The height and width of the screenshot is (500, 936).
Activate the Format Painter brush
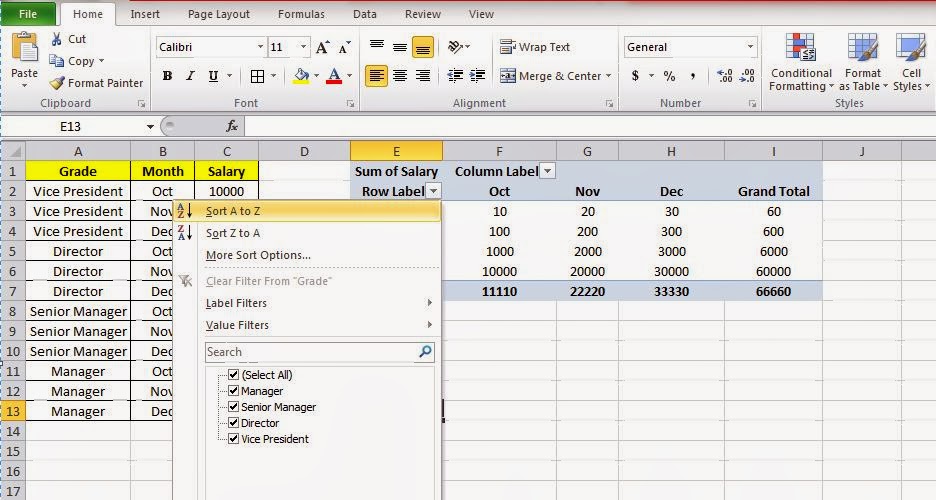pyautogui.click(x=57, y=83)
